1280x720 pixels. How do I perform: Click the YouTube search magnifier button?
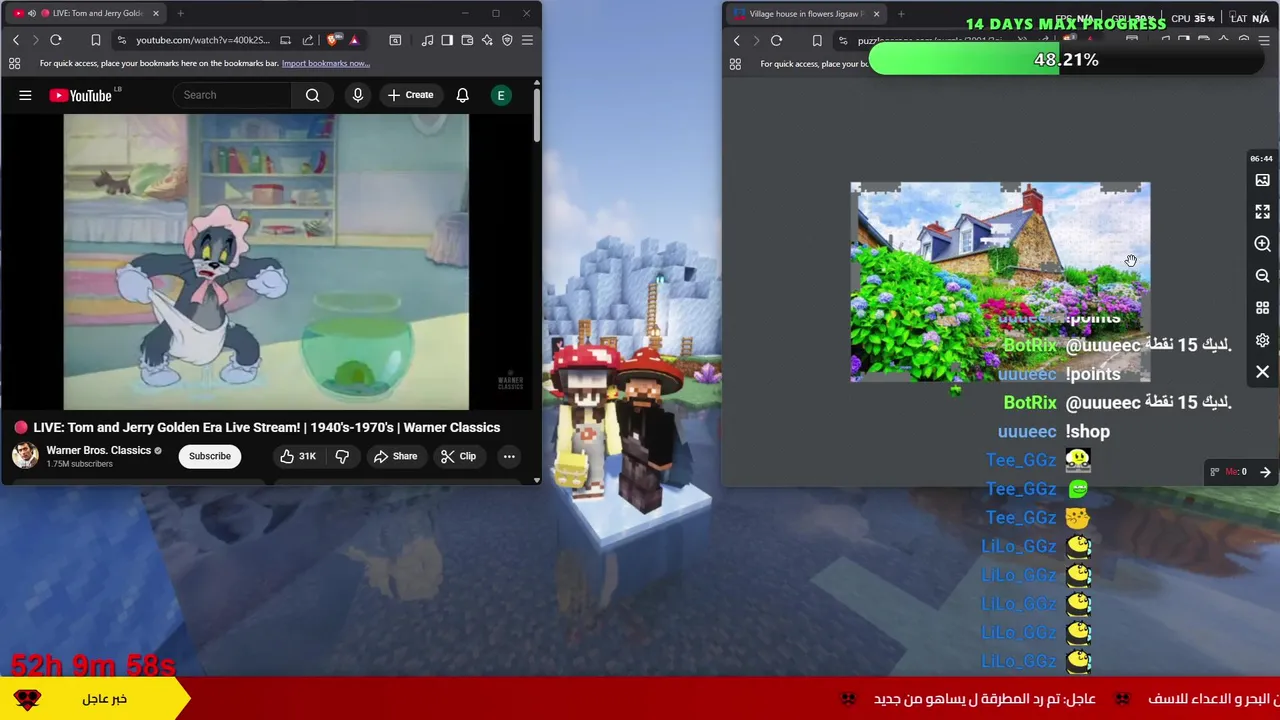point(313,95)
